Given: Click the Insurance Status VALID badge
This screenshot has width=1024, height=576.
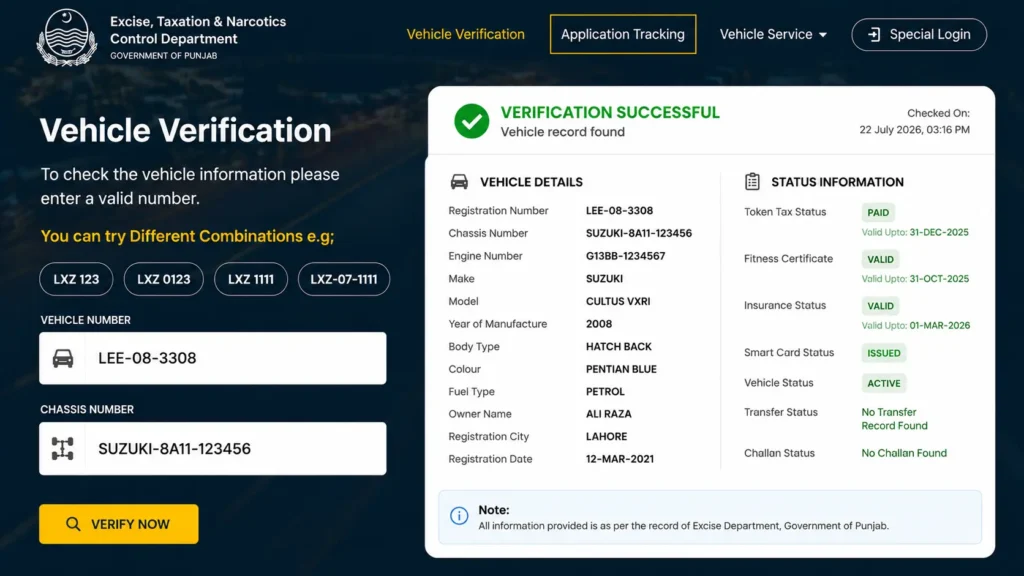Looking at the screenshot, I should pyautogui.click(x=880, y=306).
